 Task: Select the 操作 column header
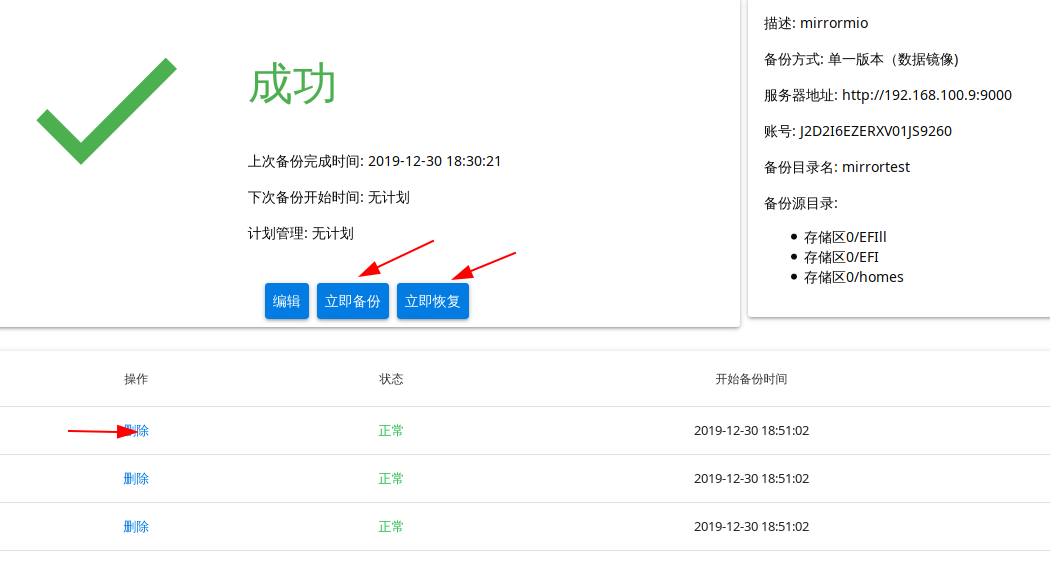pos(136,379)
